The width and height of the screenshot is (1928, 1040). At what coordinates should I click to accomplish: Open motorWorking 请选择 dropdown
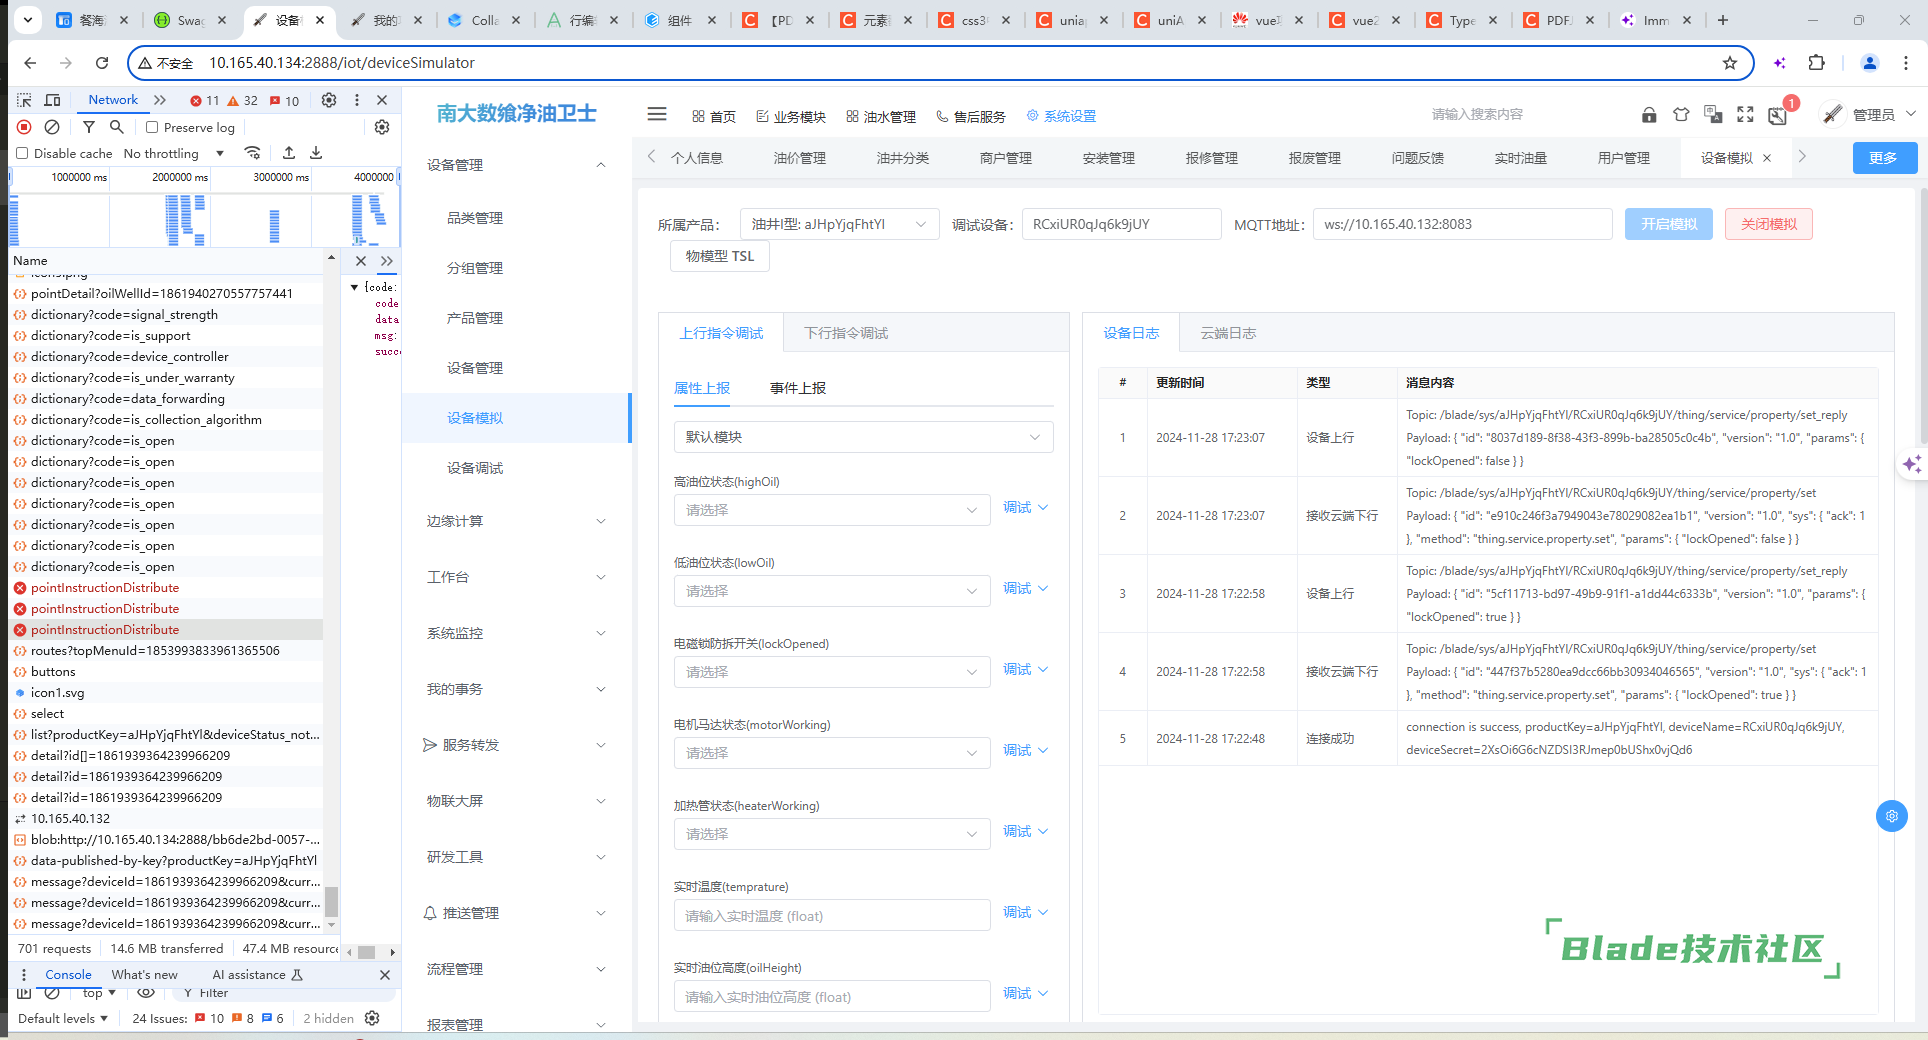click(832, 753)
